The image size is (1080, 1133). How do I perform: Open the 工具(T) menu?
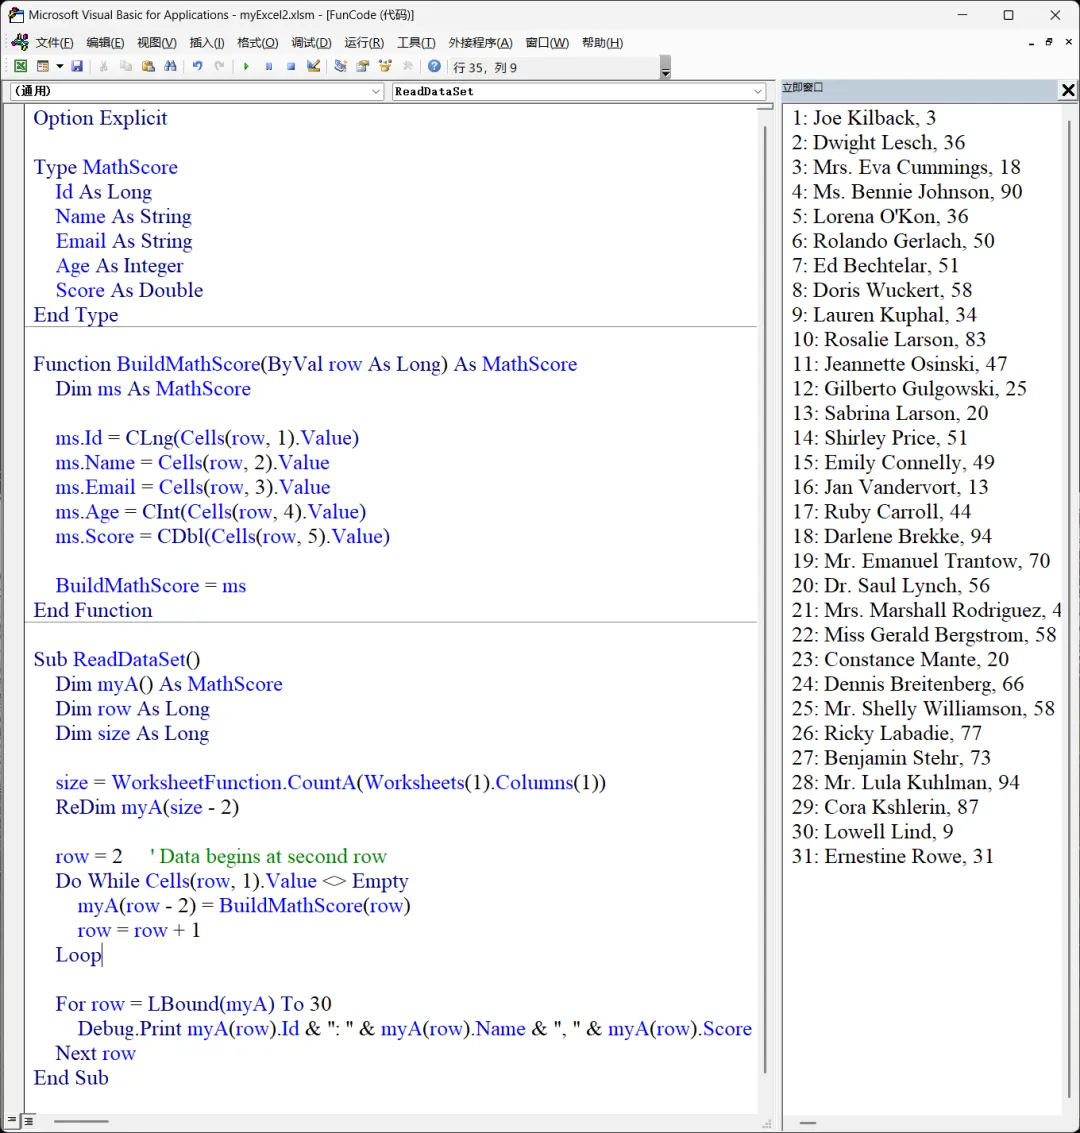click(416, 43)
